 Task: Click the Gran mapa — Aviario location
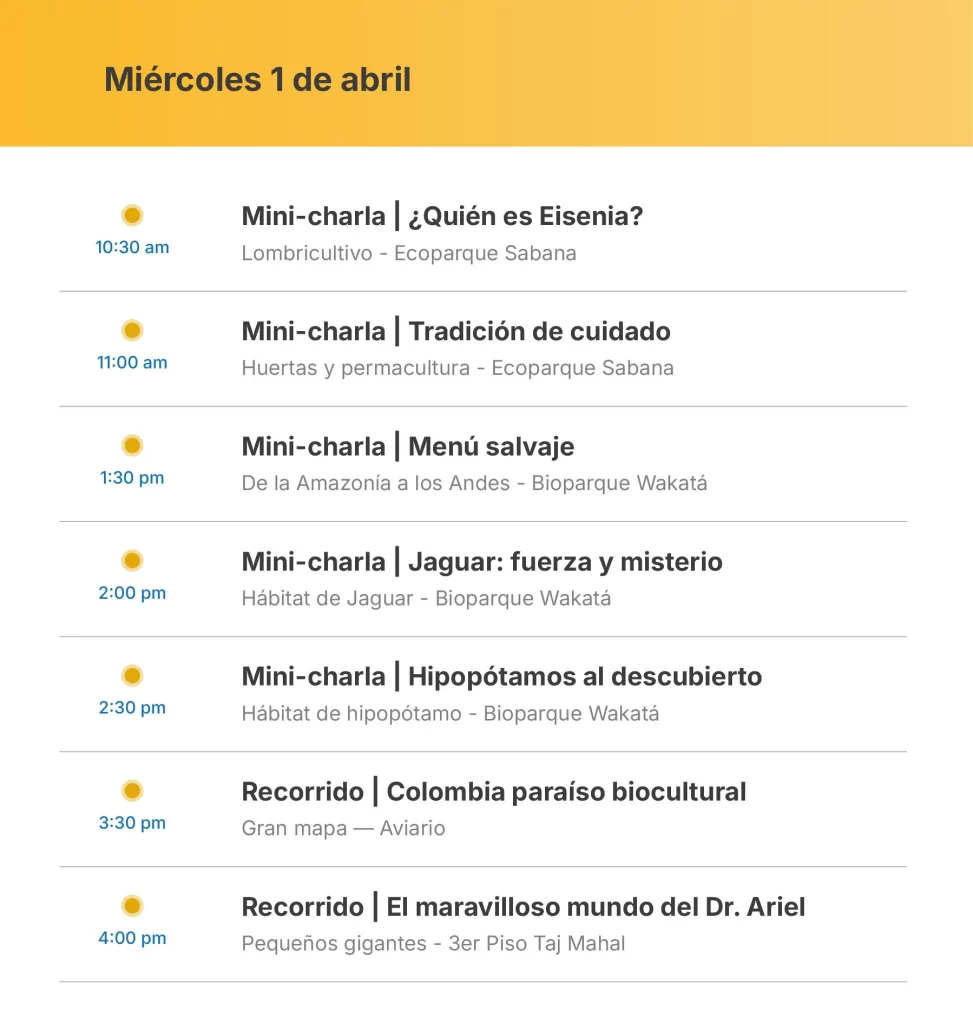(x=343, y=828)
